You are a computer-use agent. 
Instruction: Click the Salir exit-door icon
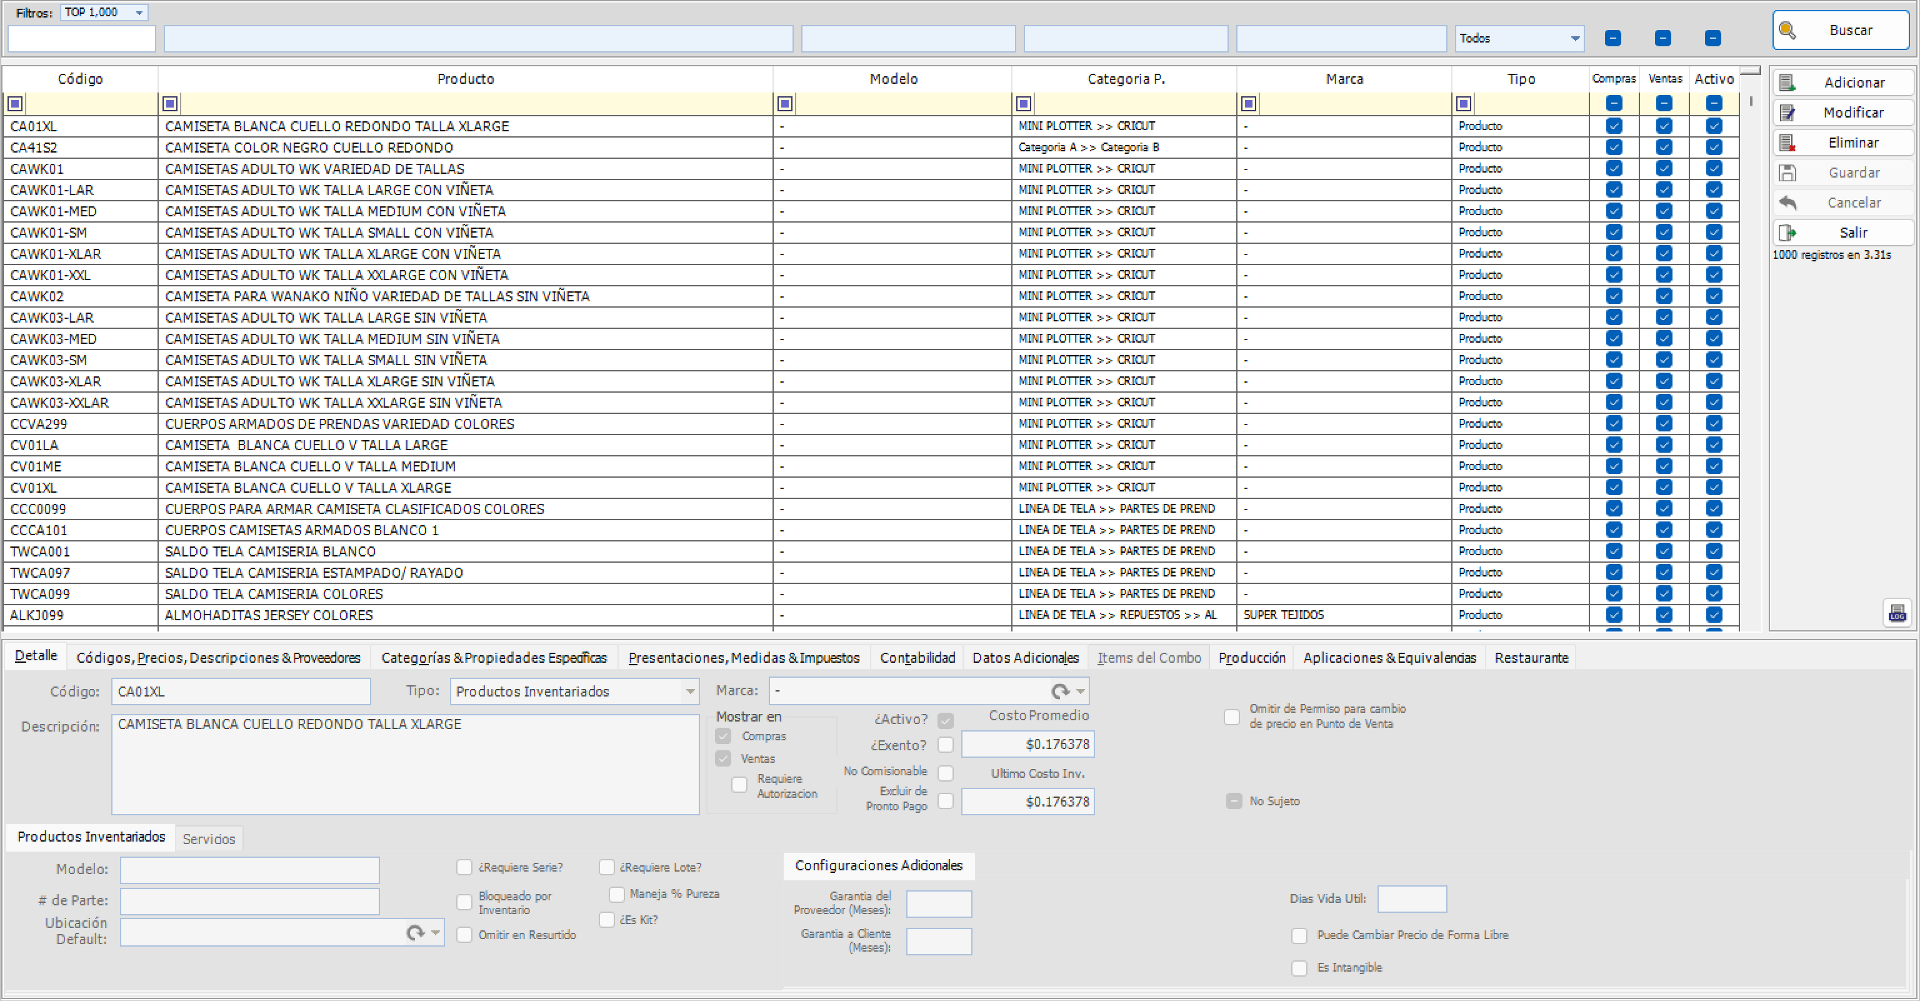1787,232
